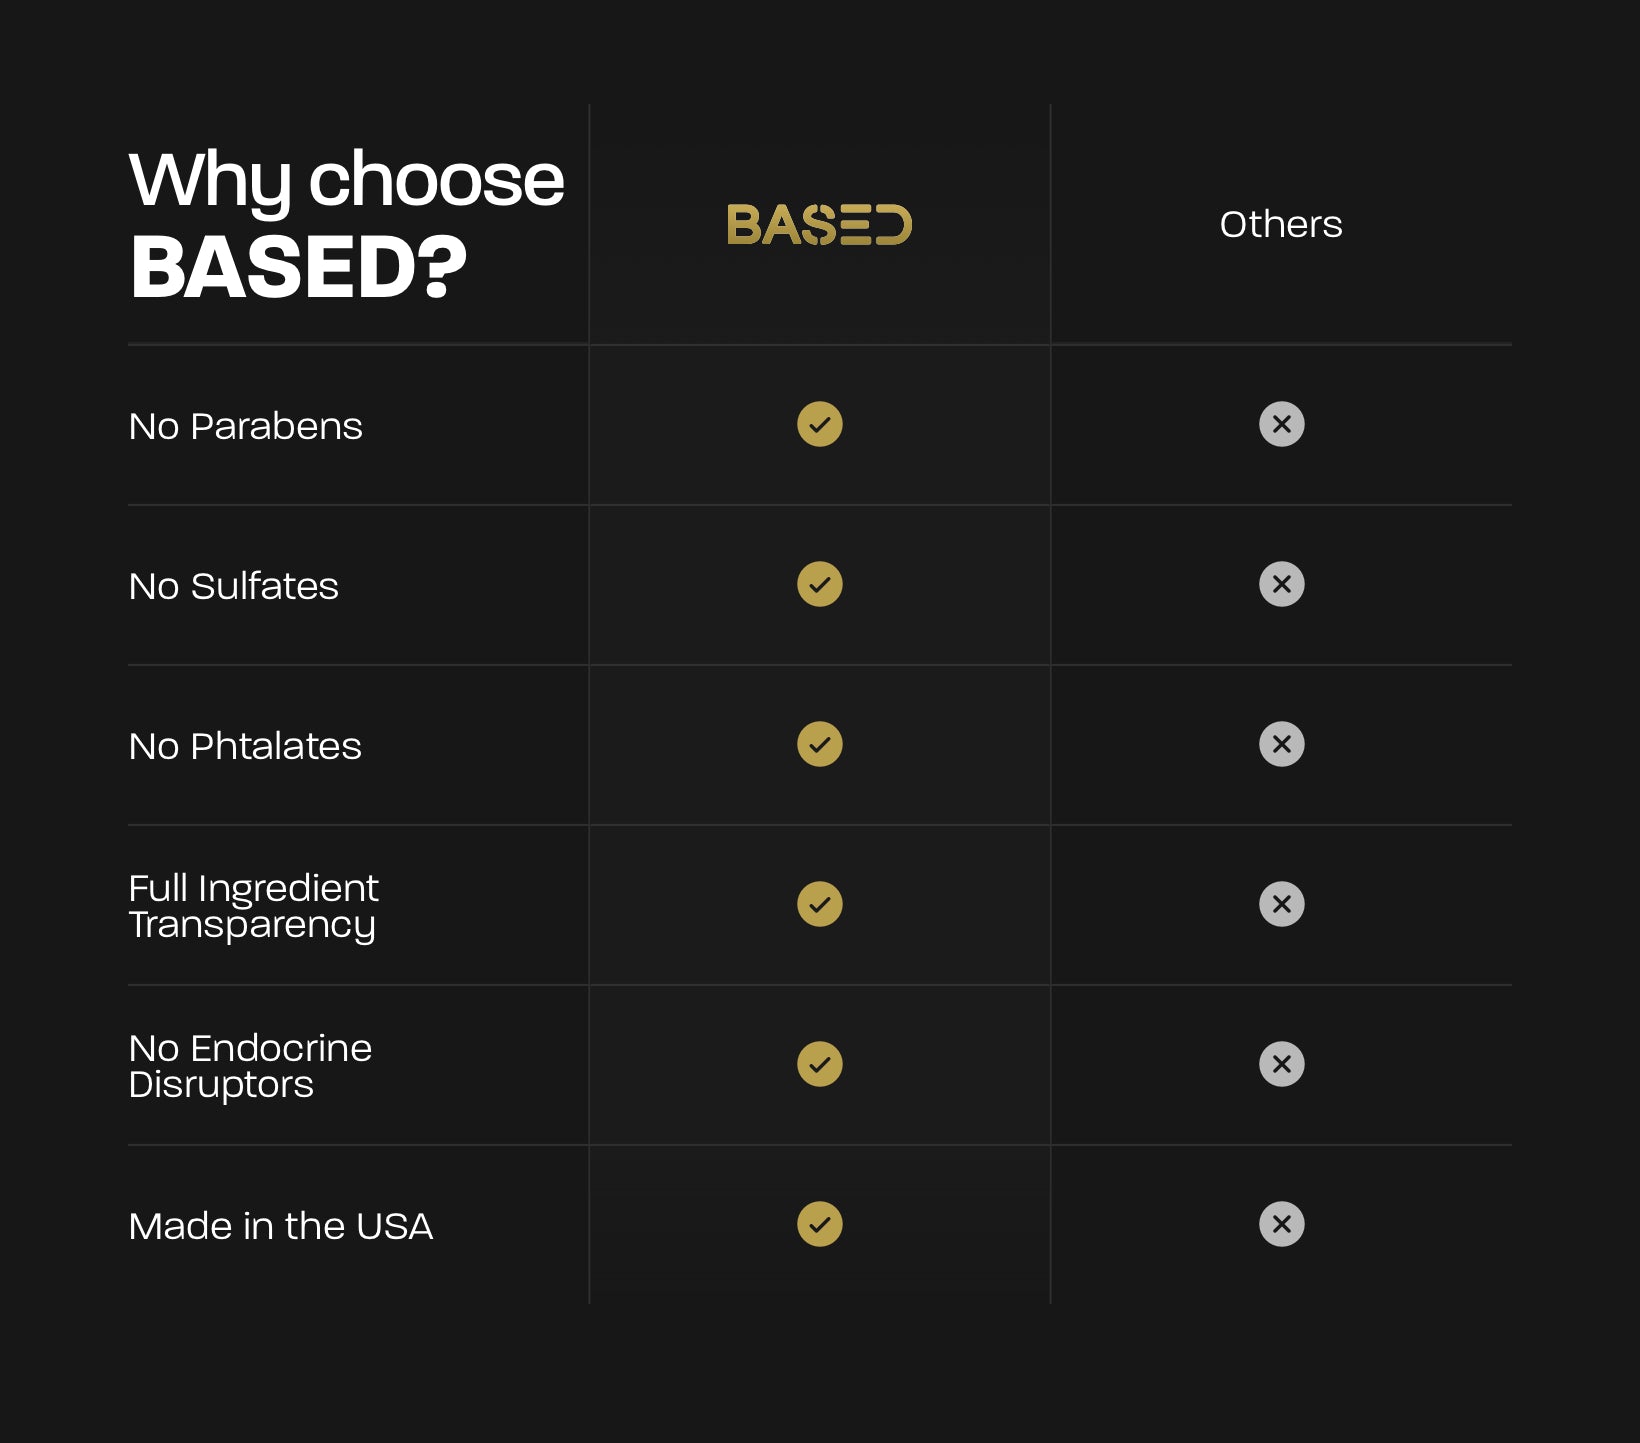
Task: Select the Full Ingredient Transparency text
Action: [x=254, y=906]
